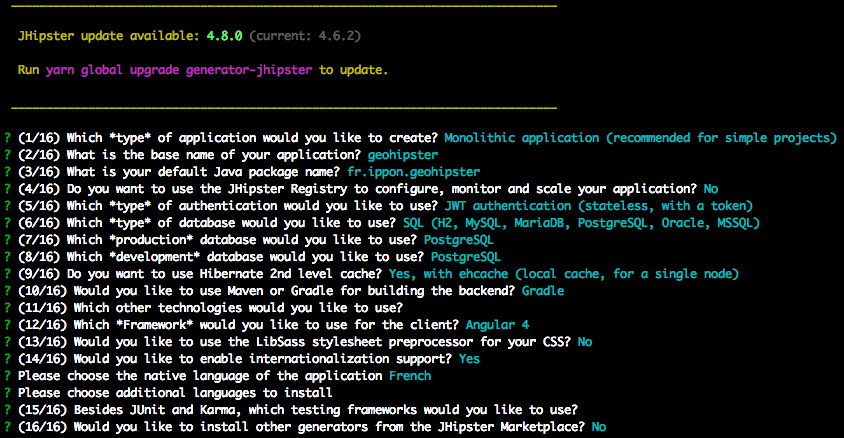Click the Gradle build tool answer
The height and width of the screenshot is (438, 844).
543,290
